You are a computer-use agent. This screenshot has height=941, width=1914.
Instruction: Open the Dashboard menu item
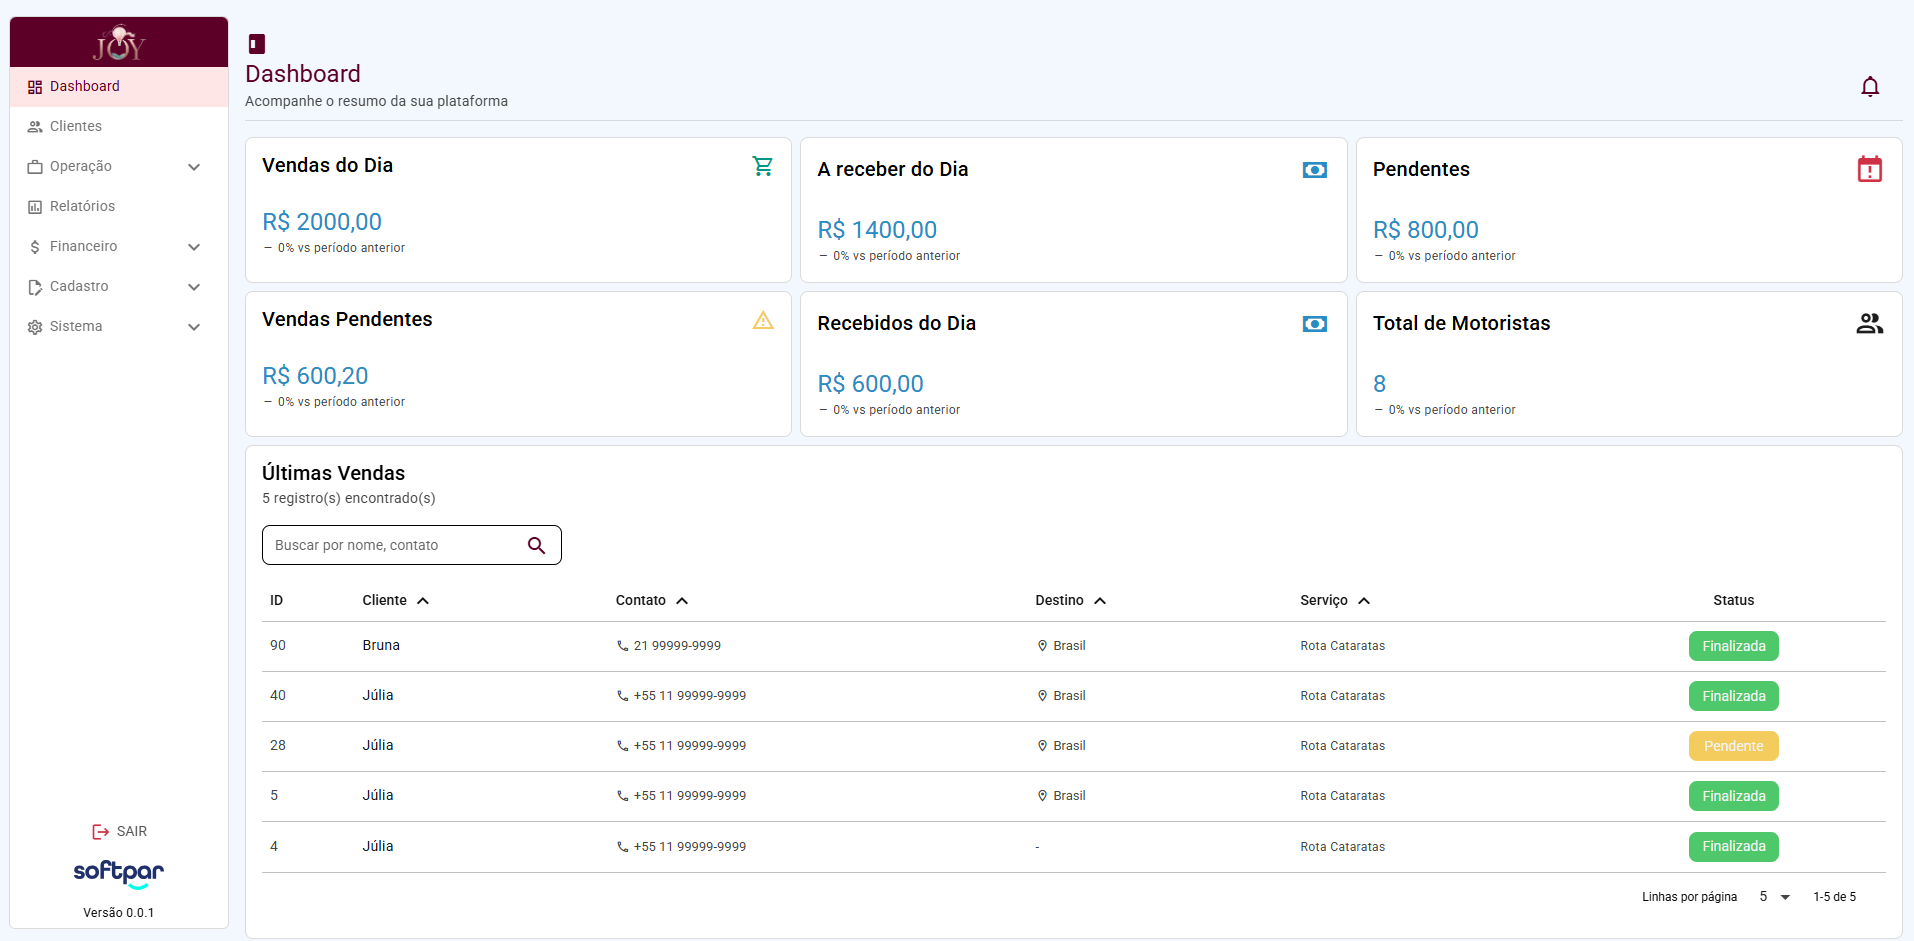click(x=119, y=87)
